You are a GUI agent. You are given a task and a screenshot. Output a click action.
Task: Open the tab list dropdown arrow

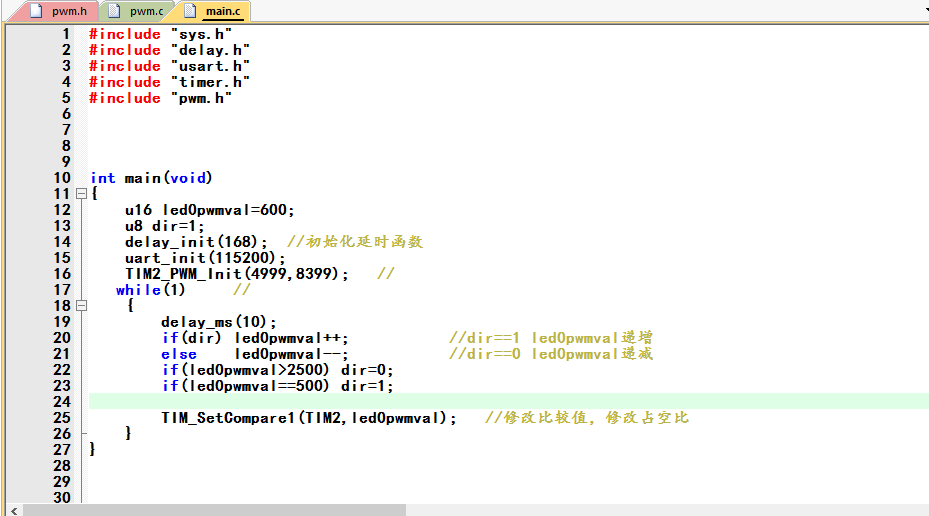[925, 11]
